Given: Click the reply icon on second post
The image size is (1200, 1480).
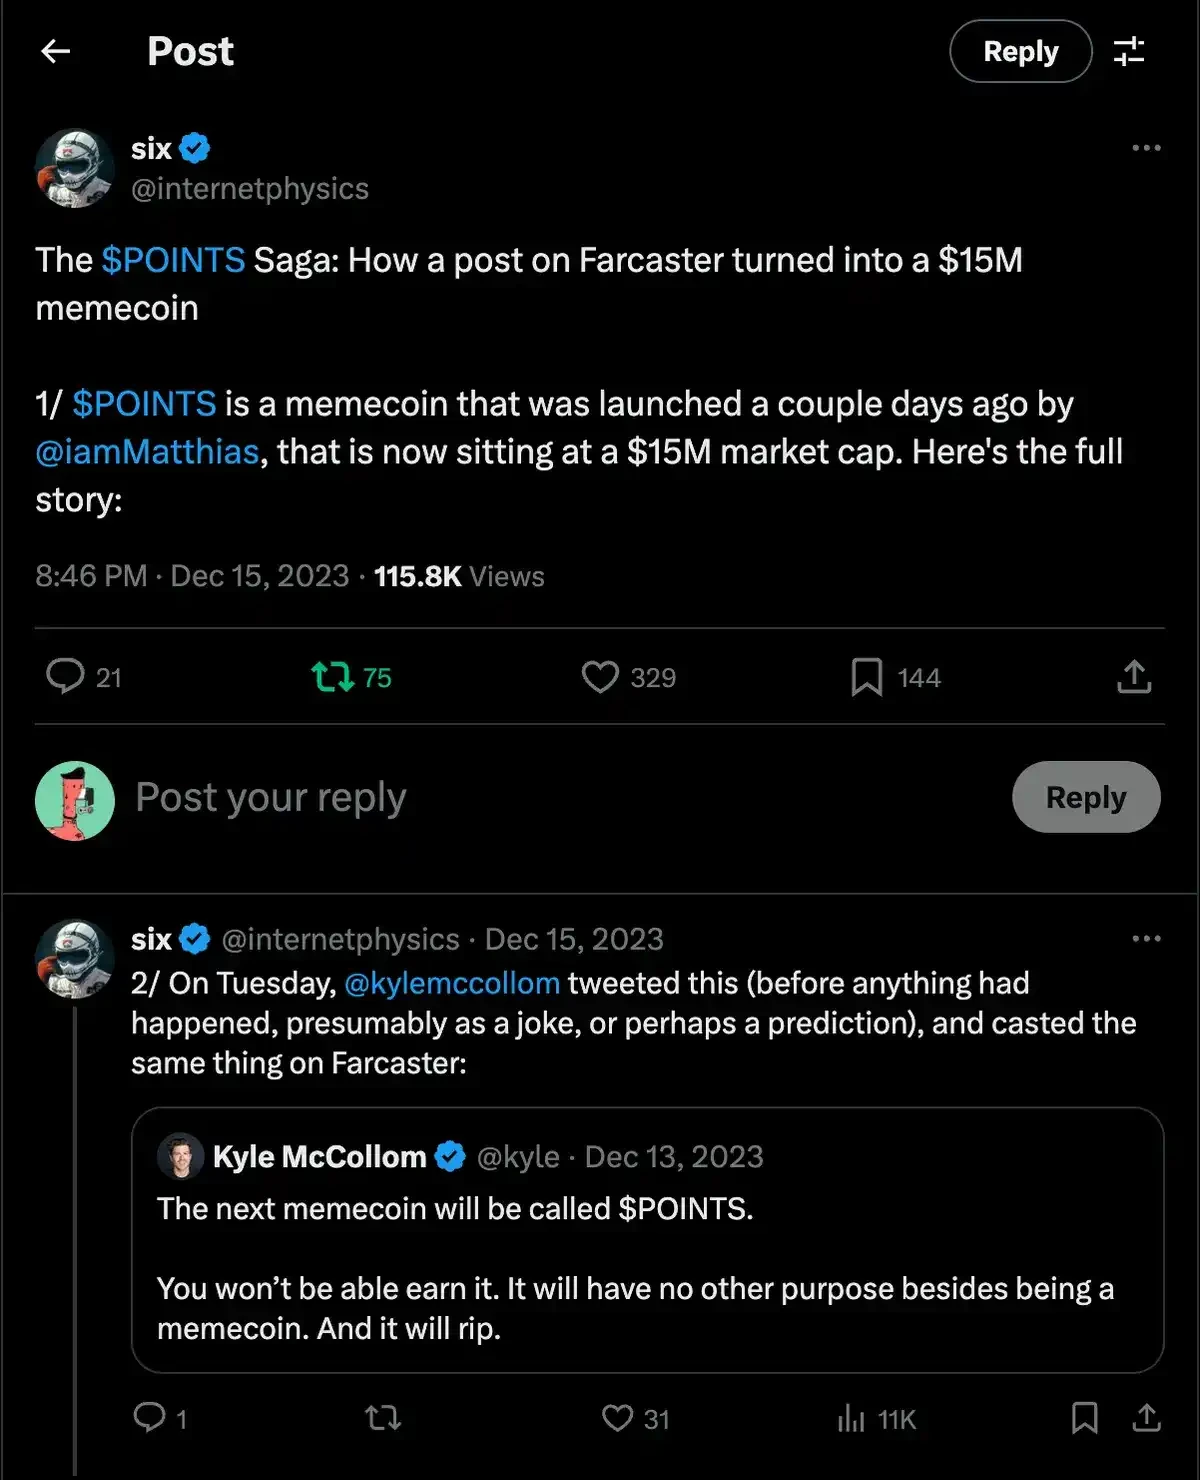Looking at the screenshot, I should point(150,1417).
